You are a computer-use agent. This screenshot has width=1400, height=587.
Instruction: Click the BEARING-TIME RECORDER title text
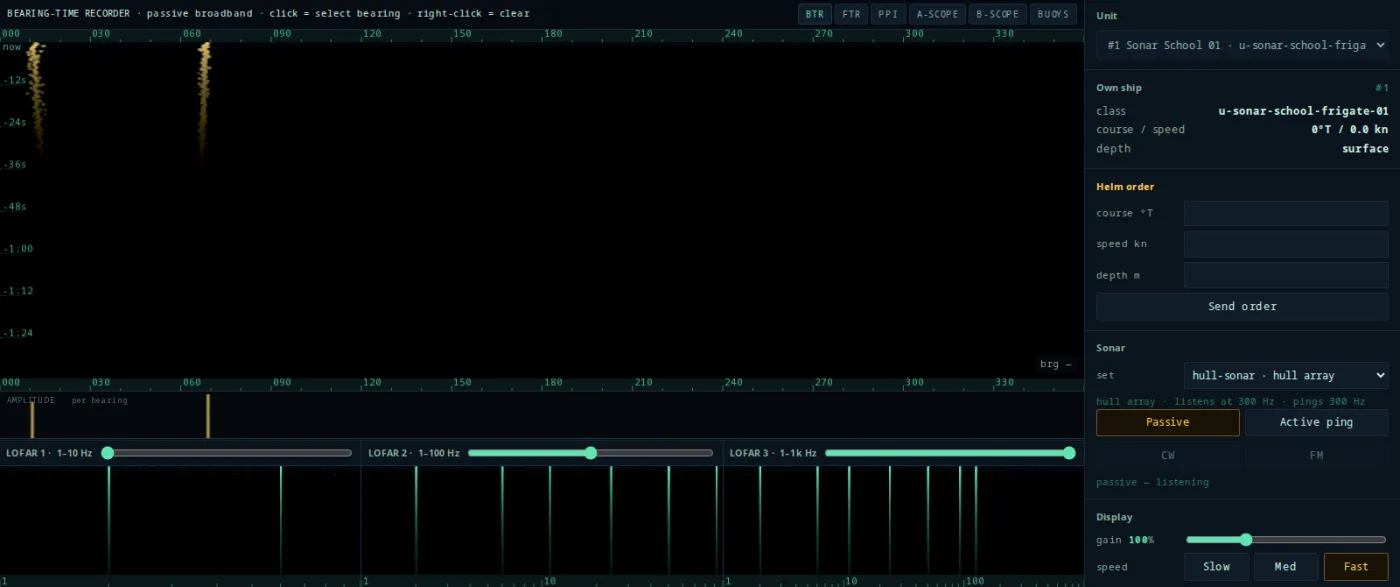[x=68, y=14]
